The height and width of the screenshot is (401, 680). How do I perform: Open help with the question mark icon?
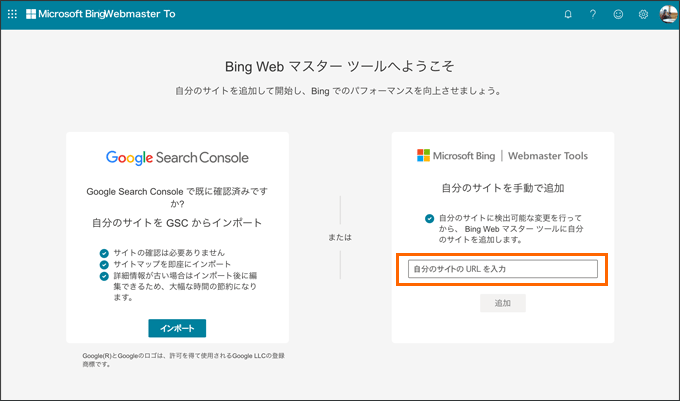(x=593, y=15)
